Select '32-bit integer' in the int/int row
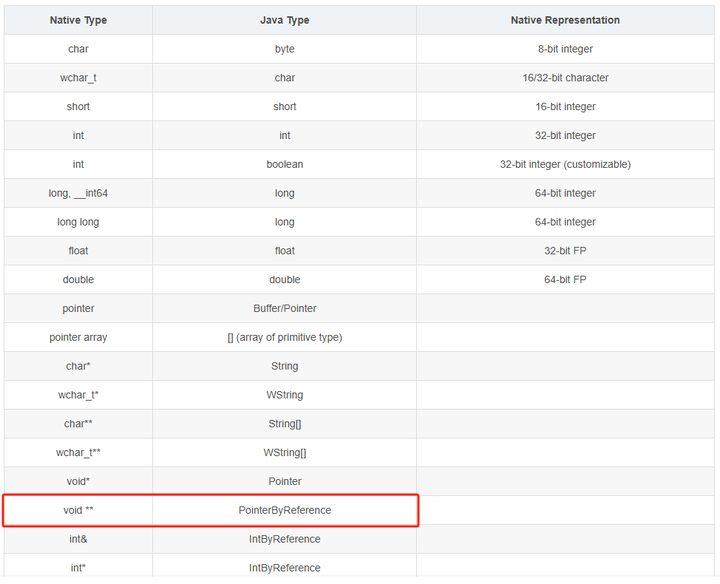 (565, 136)
